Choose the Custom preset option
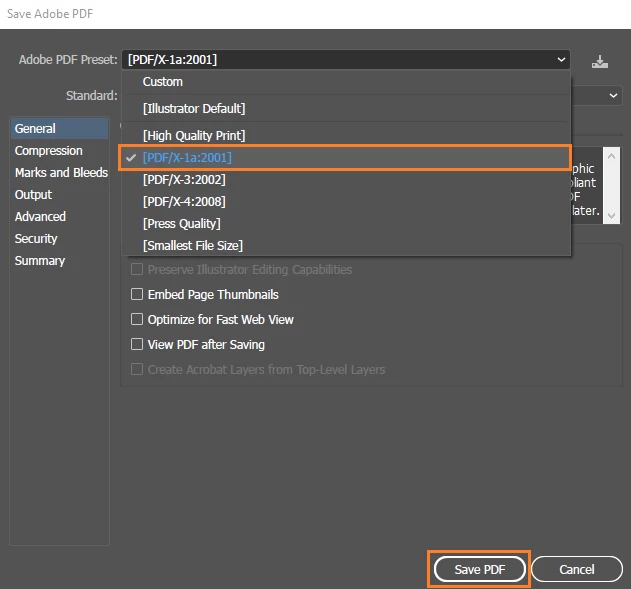The image size is (631, 589). tap(163, 82)
